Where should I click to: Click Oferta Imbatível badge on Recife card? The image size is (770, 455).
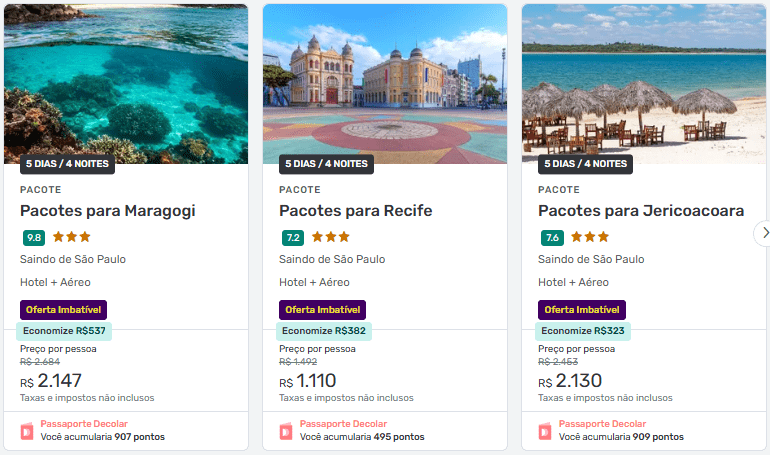(x=322, y=310)
